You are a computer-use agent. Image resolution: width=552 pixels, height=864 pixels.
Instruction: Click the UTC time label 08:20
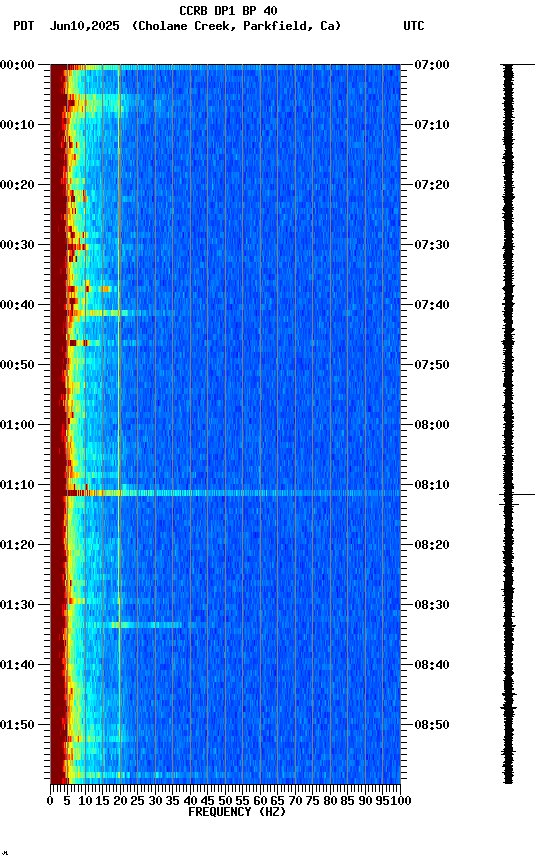432,546
